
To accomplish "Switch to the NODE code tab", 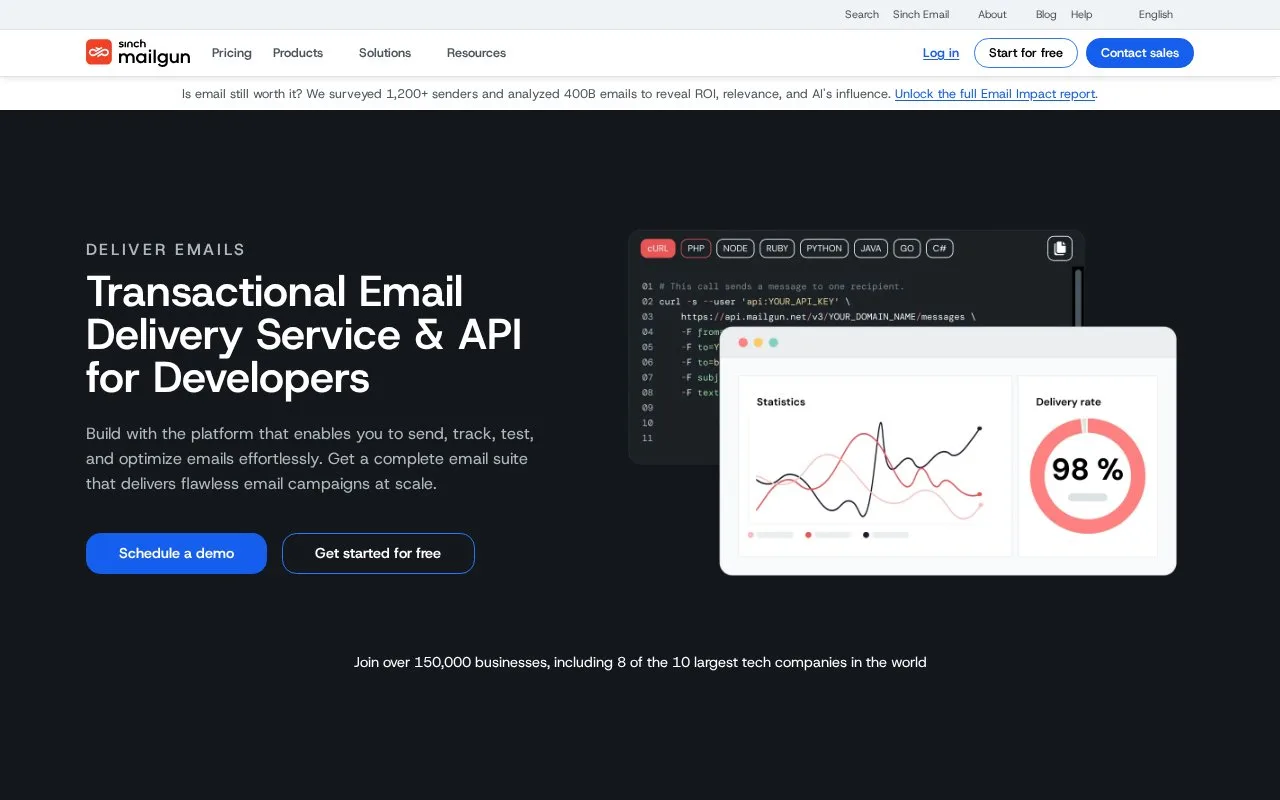I will click(735, 248).
